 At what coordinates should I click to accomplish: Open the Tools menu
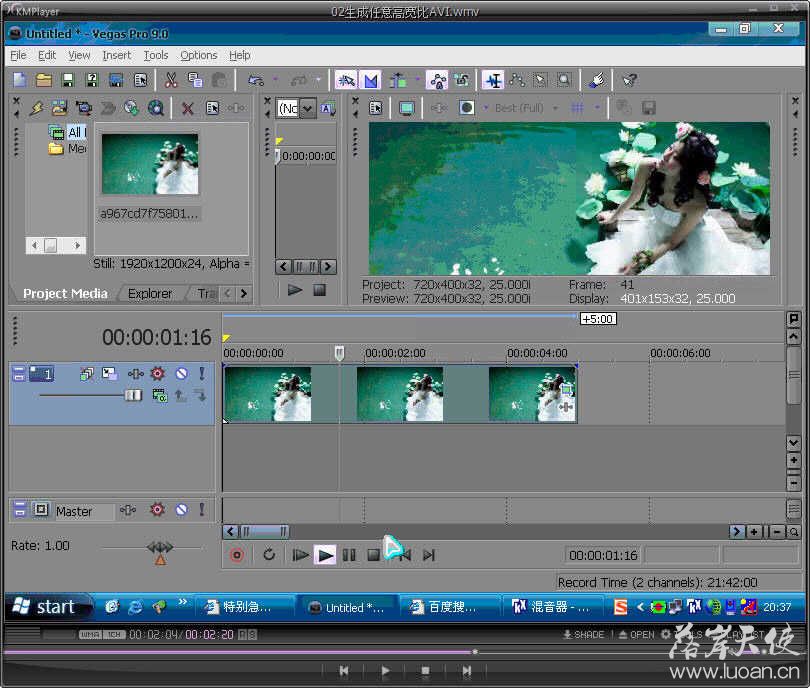click(x=155, y=55)
